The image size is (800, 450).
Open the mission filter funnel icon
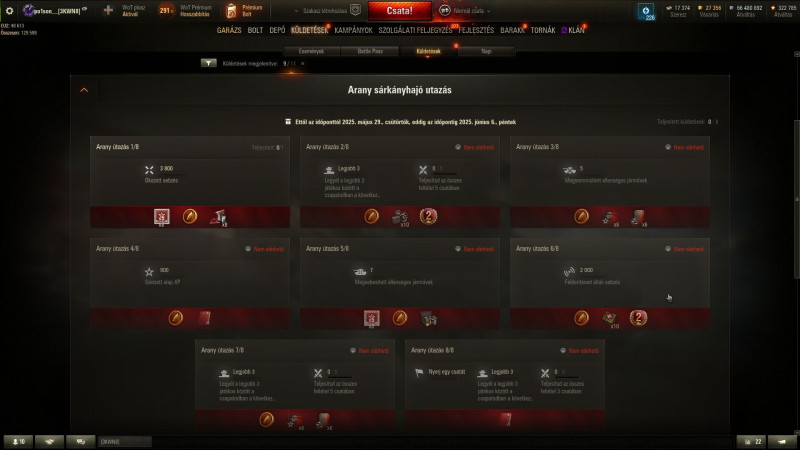pyautogui.click(x=208, y=63)
